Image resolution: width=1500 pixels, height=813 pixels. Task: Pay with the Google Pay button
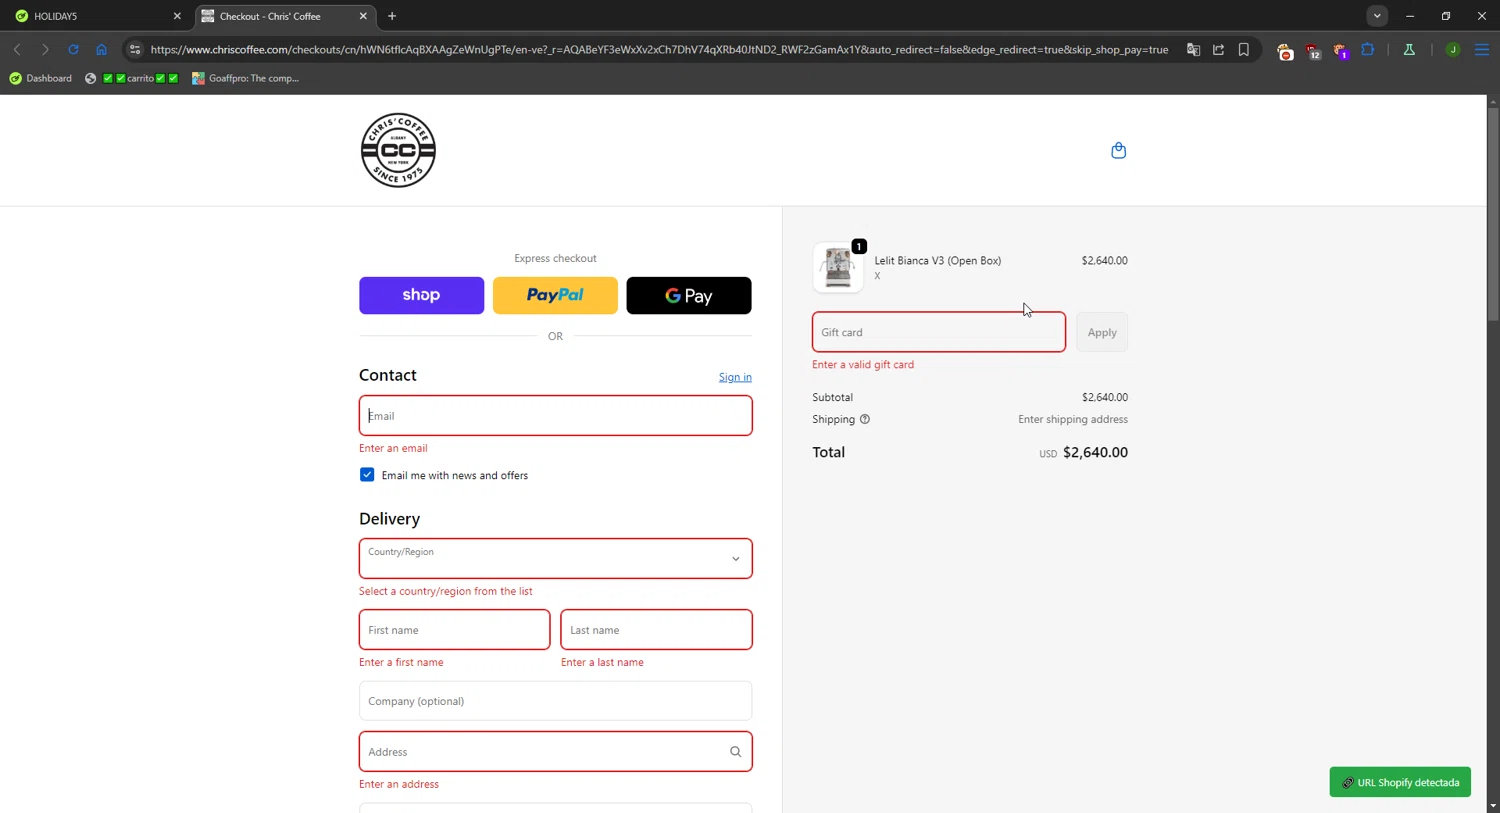pos(688,295)
